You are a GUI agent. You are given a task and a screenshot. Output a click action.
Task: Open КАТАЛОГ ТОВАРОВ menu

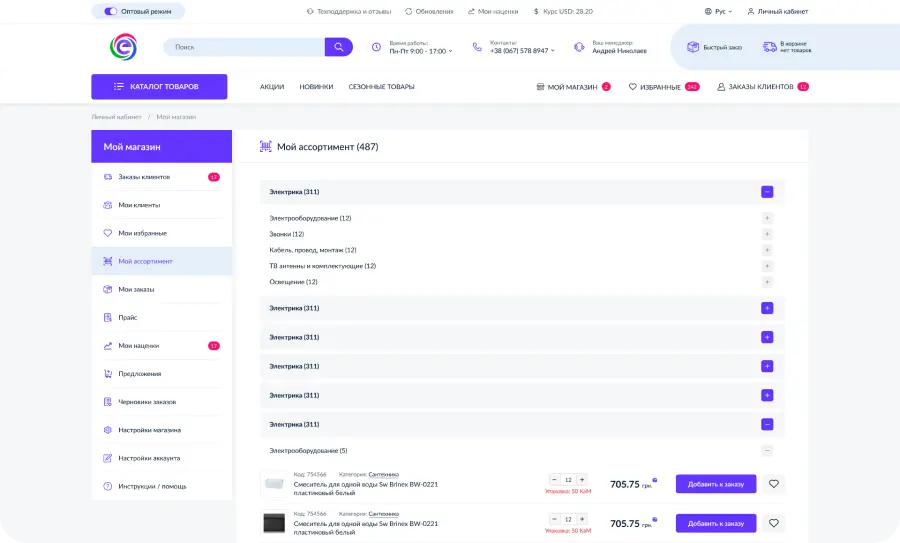[x=159, y=87]
